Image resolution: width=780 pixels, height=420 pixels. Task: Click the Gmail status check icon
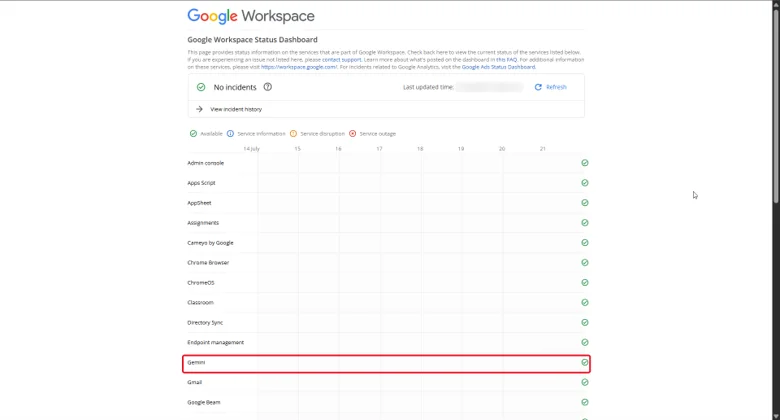[585, 382]
